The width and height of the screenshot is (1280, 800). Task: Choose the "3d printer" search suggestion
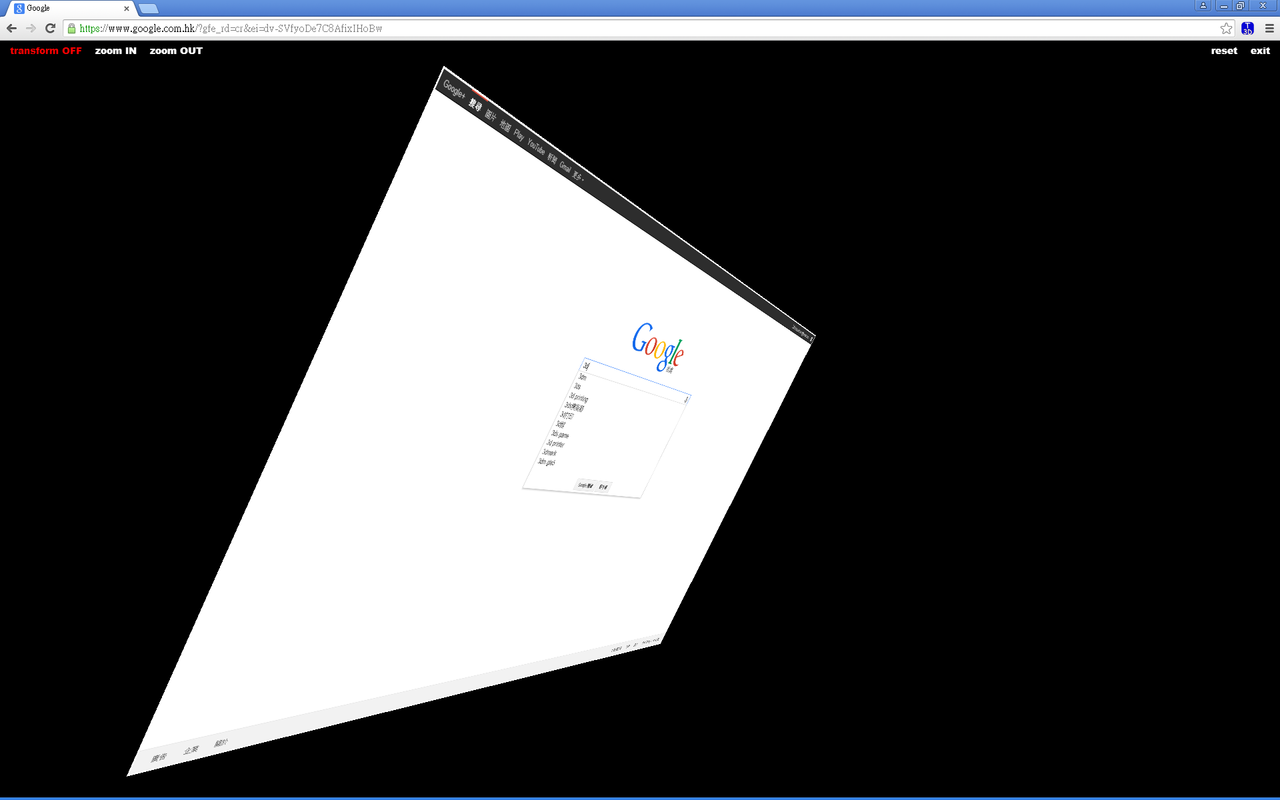pos(555,444)
